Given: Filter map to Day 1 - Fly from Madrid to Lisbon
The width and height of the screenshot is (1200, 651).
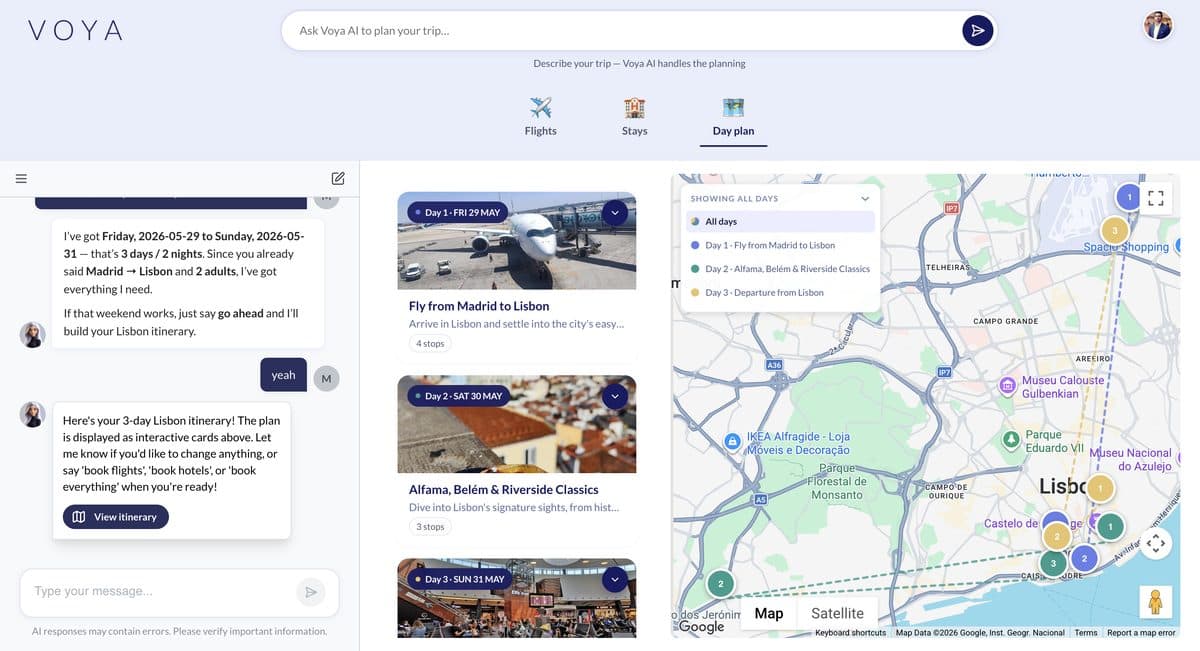Looking at the screenshot, I should pos(780,245).
